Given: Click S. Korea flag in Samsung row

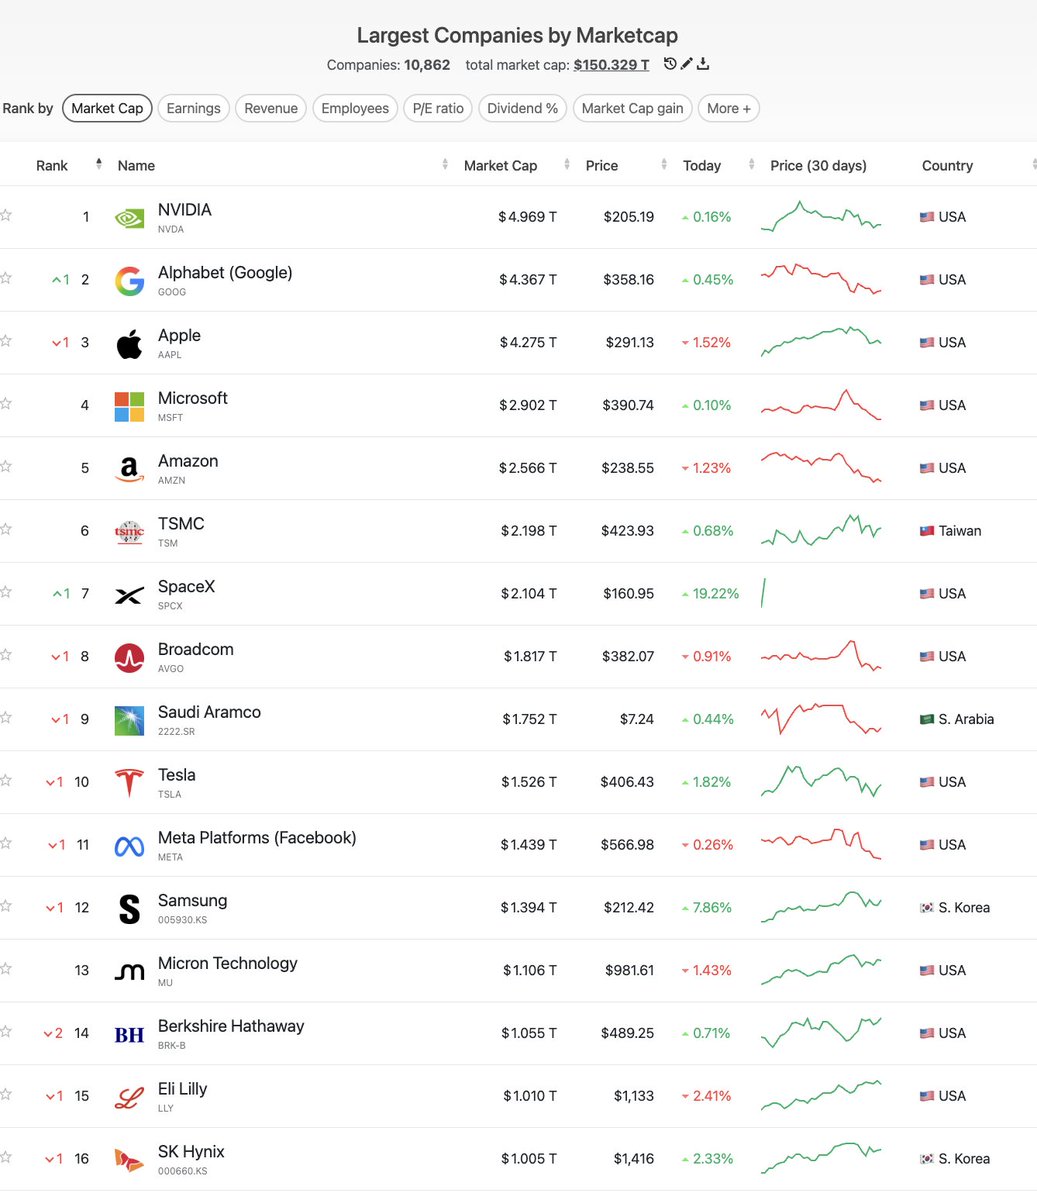Looking at the screenshot, I should click(x=927, y=908).
